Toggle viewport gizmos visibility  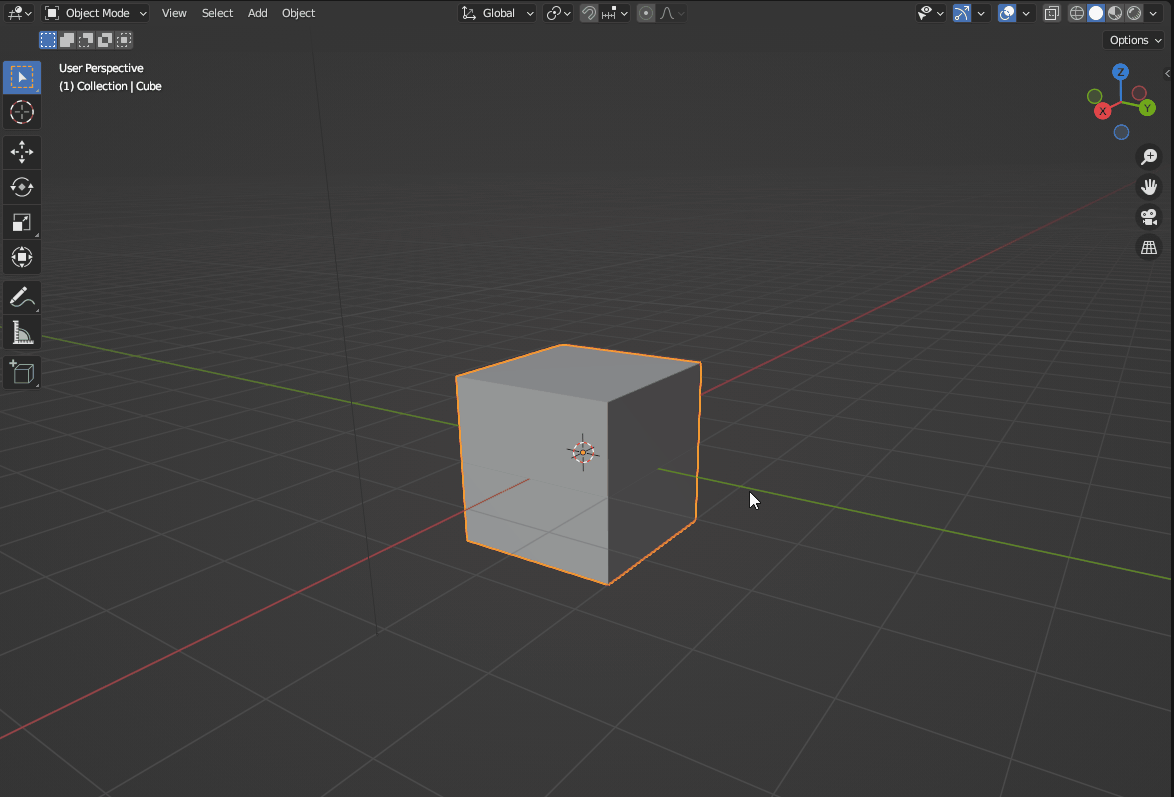961,13
